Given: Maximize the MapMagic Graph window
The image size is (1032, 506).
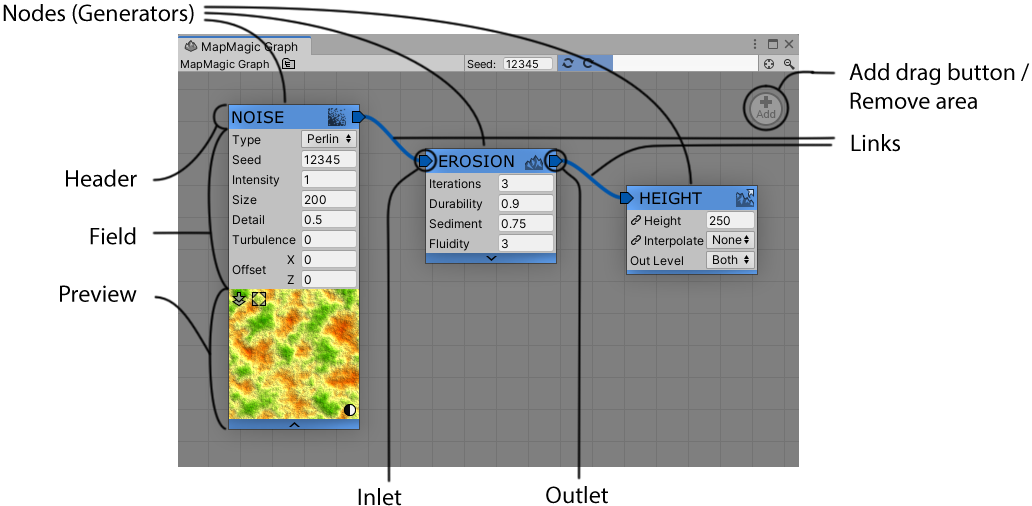Looking at the screenshot, I should (x=773, y=45).
